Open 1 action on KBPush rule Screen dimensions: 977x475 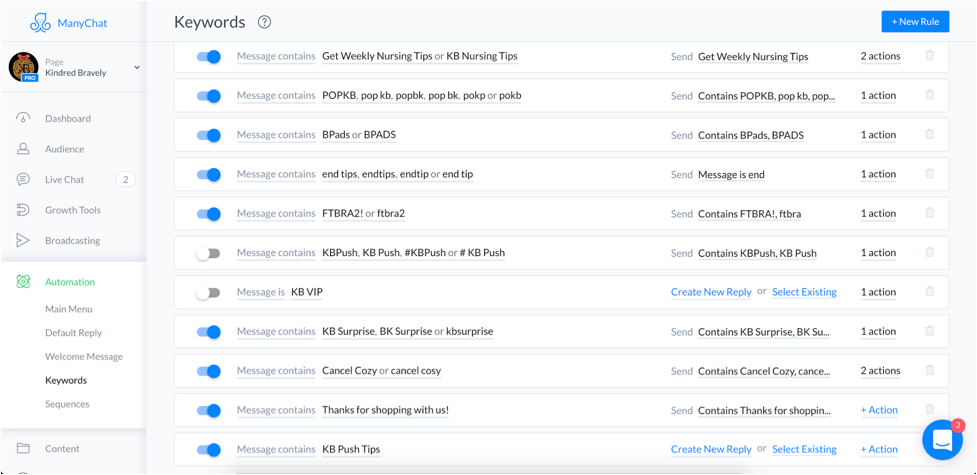pyautogui.click(x=878, y=253)
